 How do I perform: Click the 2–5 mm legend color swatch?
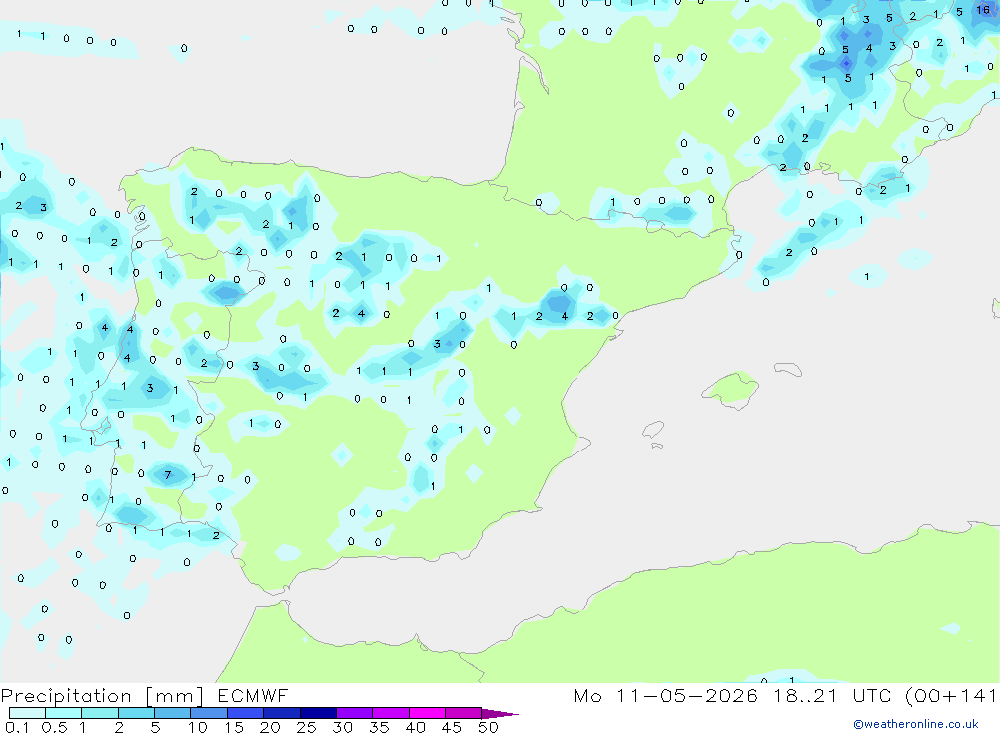pos(136,713)
